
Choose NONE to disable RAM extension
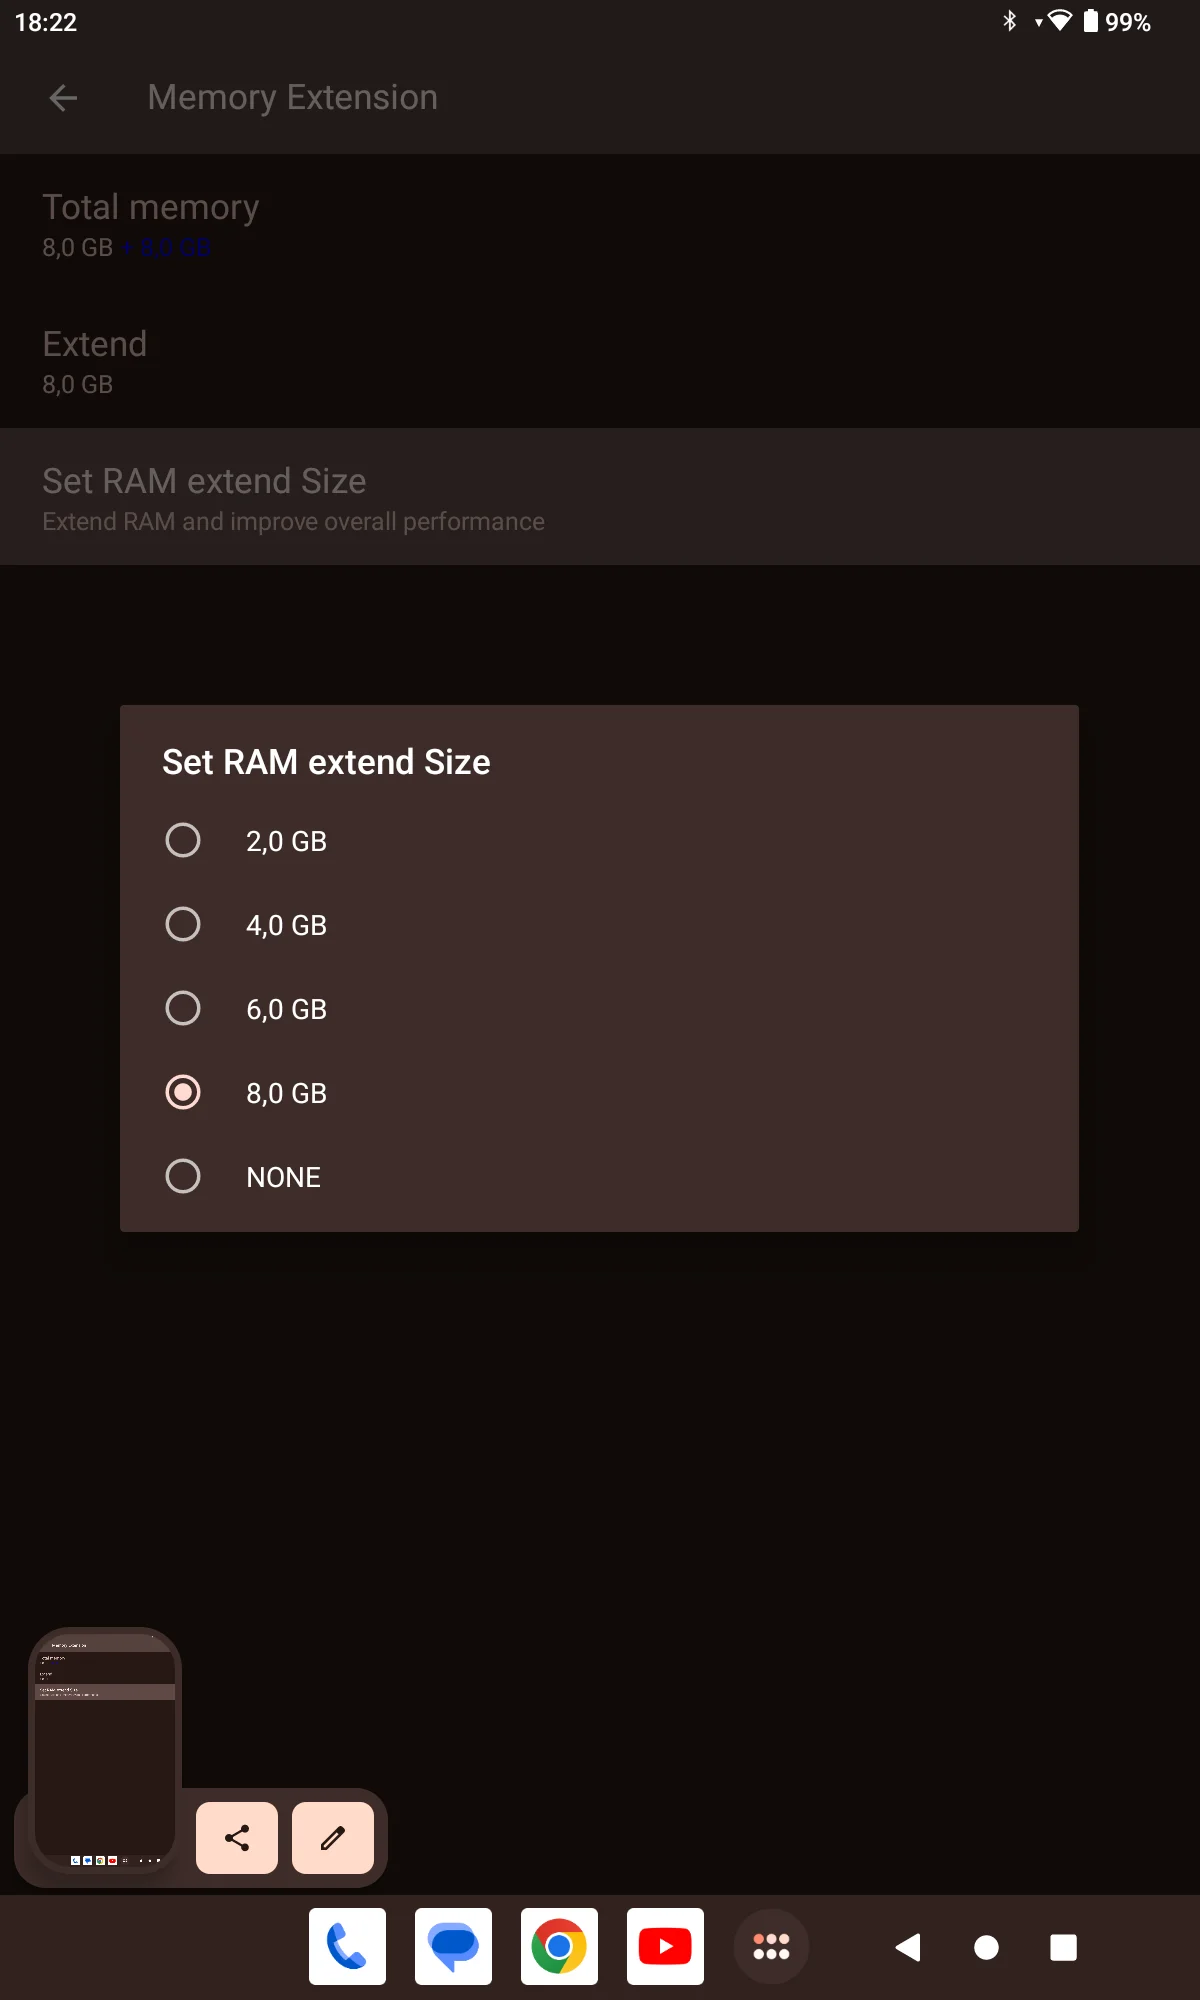click(x=183, y=1177)
